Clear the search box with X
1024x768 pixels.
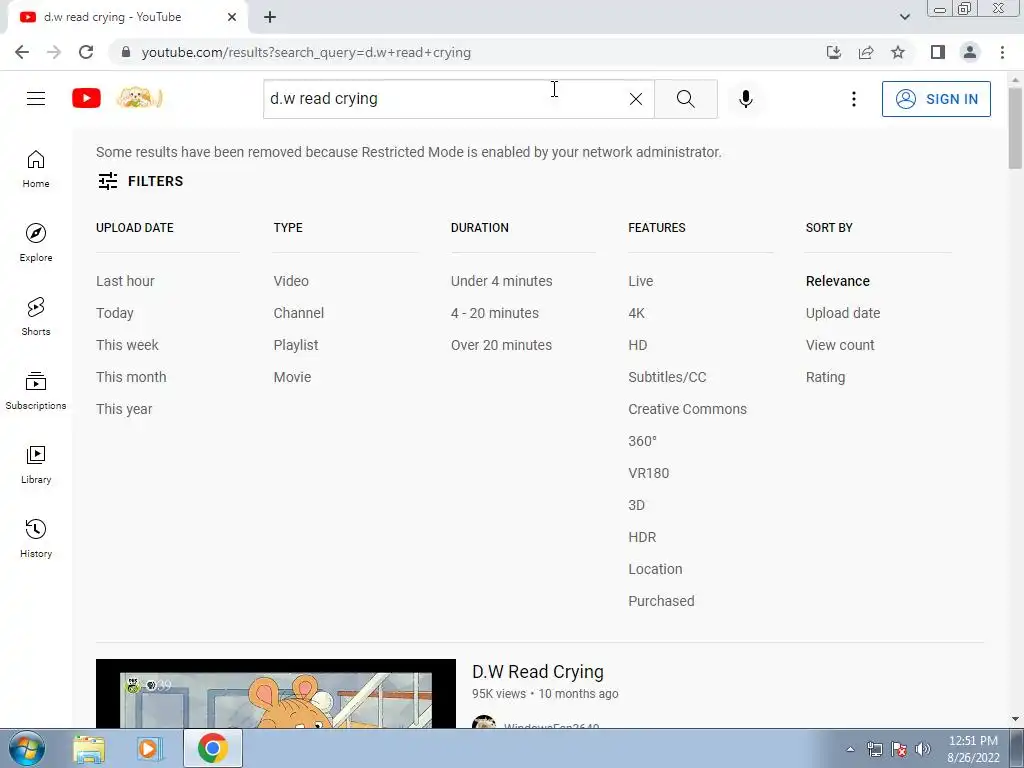click(x=635, y=99)
